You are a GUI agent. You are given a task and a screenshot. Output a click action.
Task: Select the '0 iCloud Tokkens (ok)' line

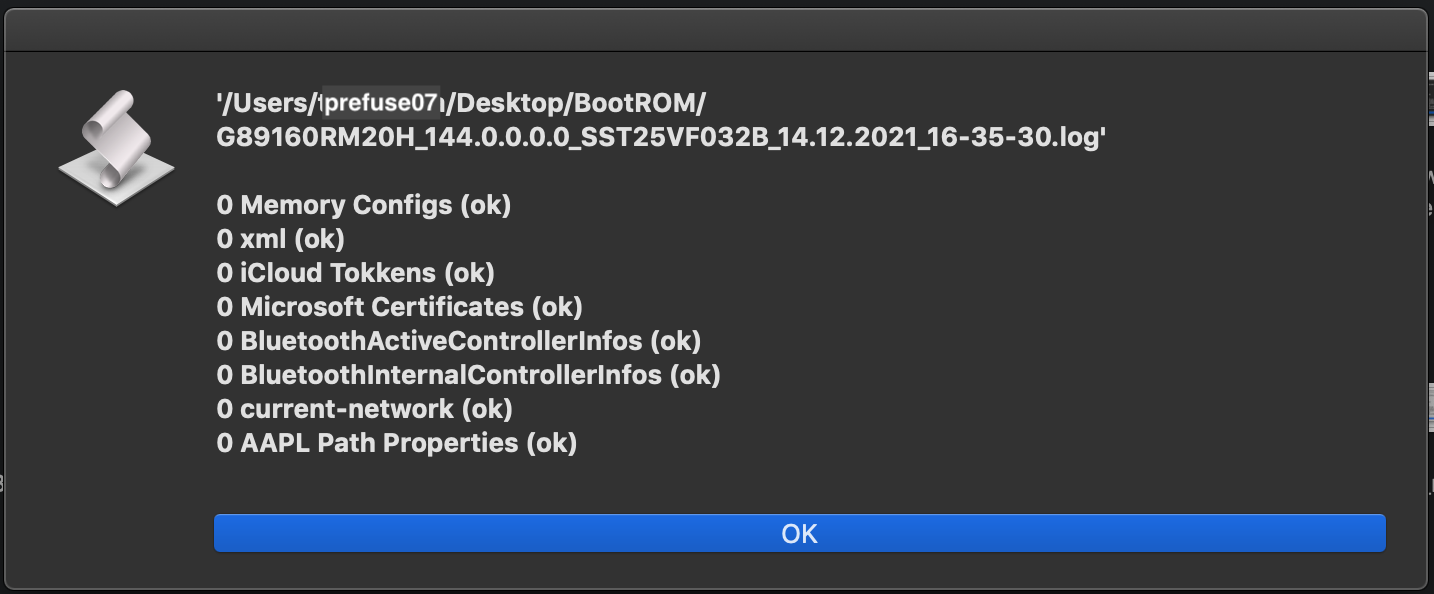pos(355,273)
